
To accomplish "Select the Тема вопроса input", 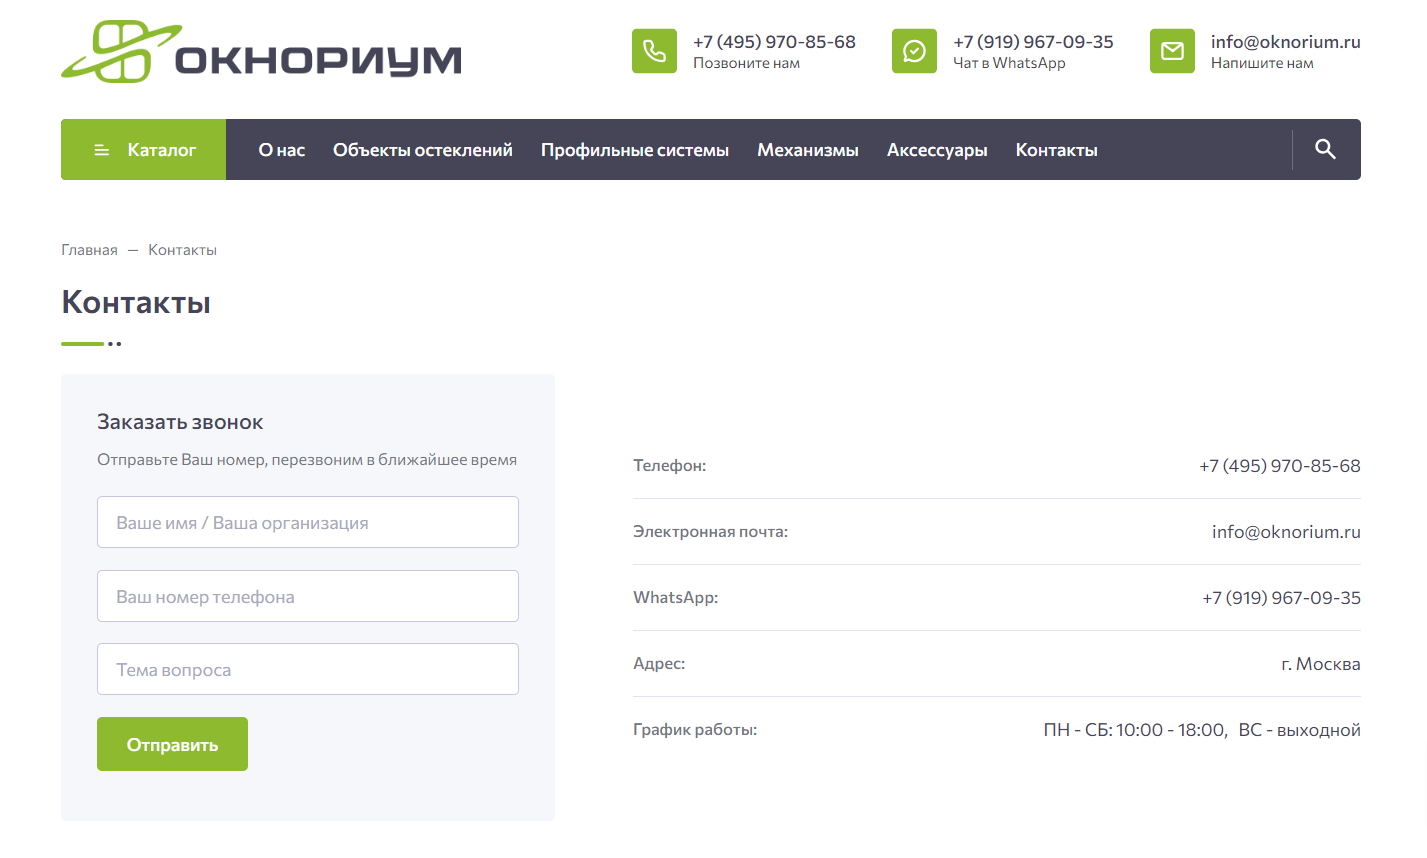I will point(307,669).
